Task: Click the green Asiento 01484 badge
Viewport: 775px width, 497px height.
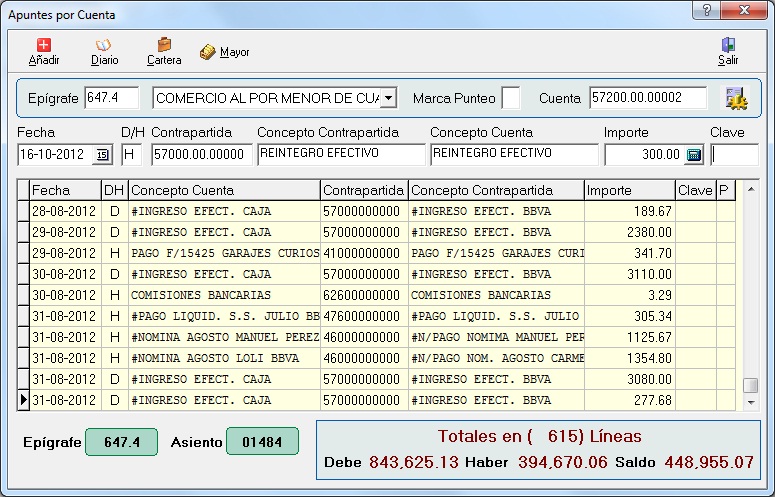Action: 262,442
